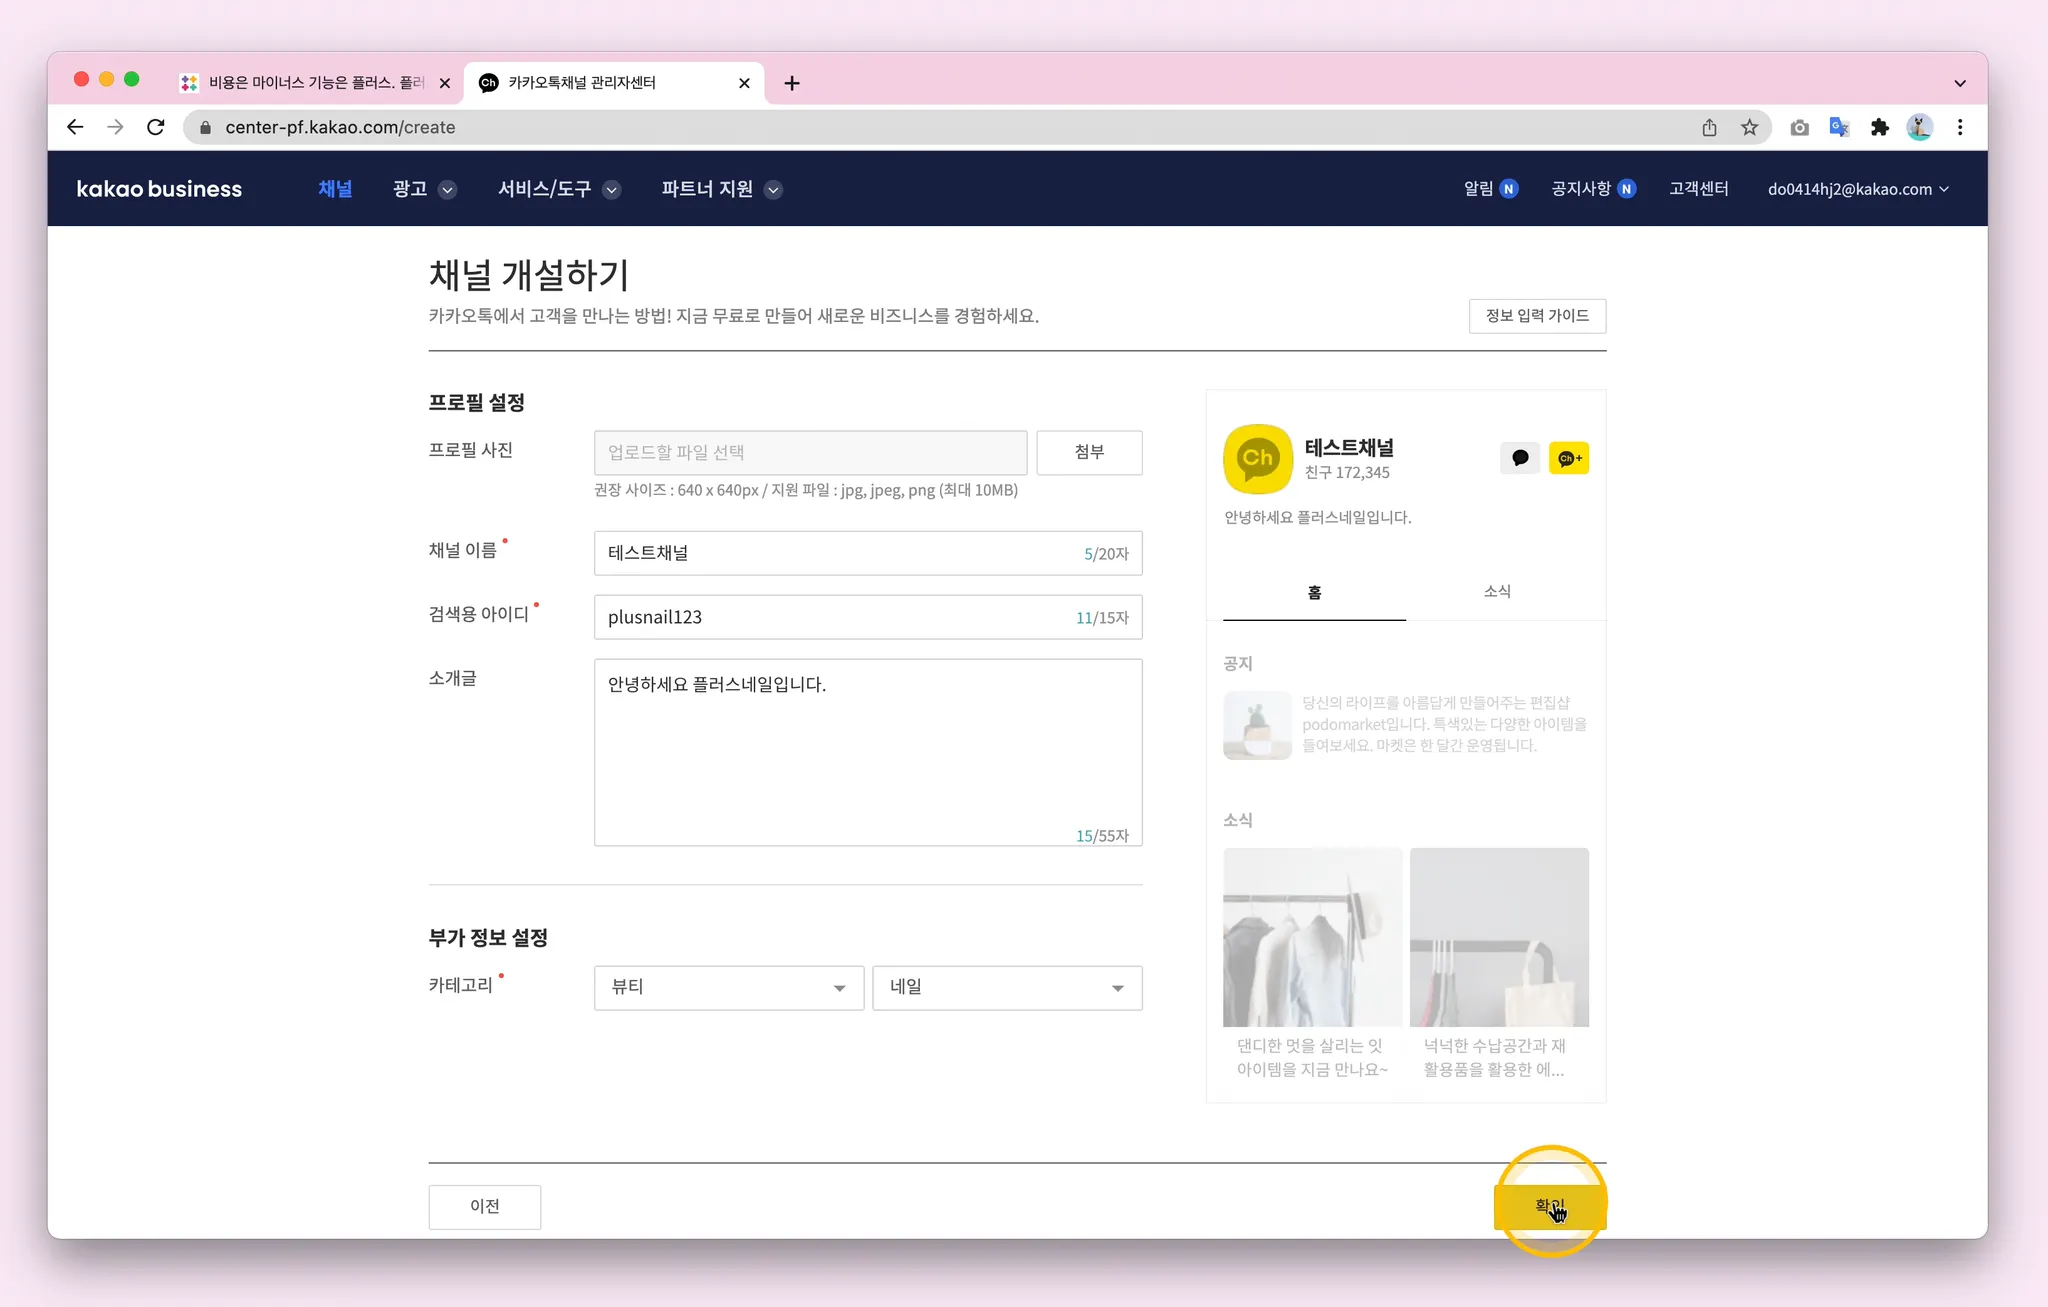Click the Google Translate extension icon
This screenshot has width=2048, height=1307.
click(1839, 127)
